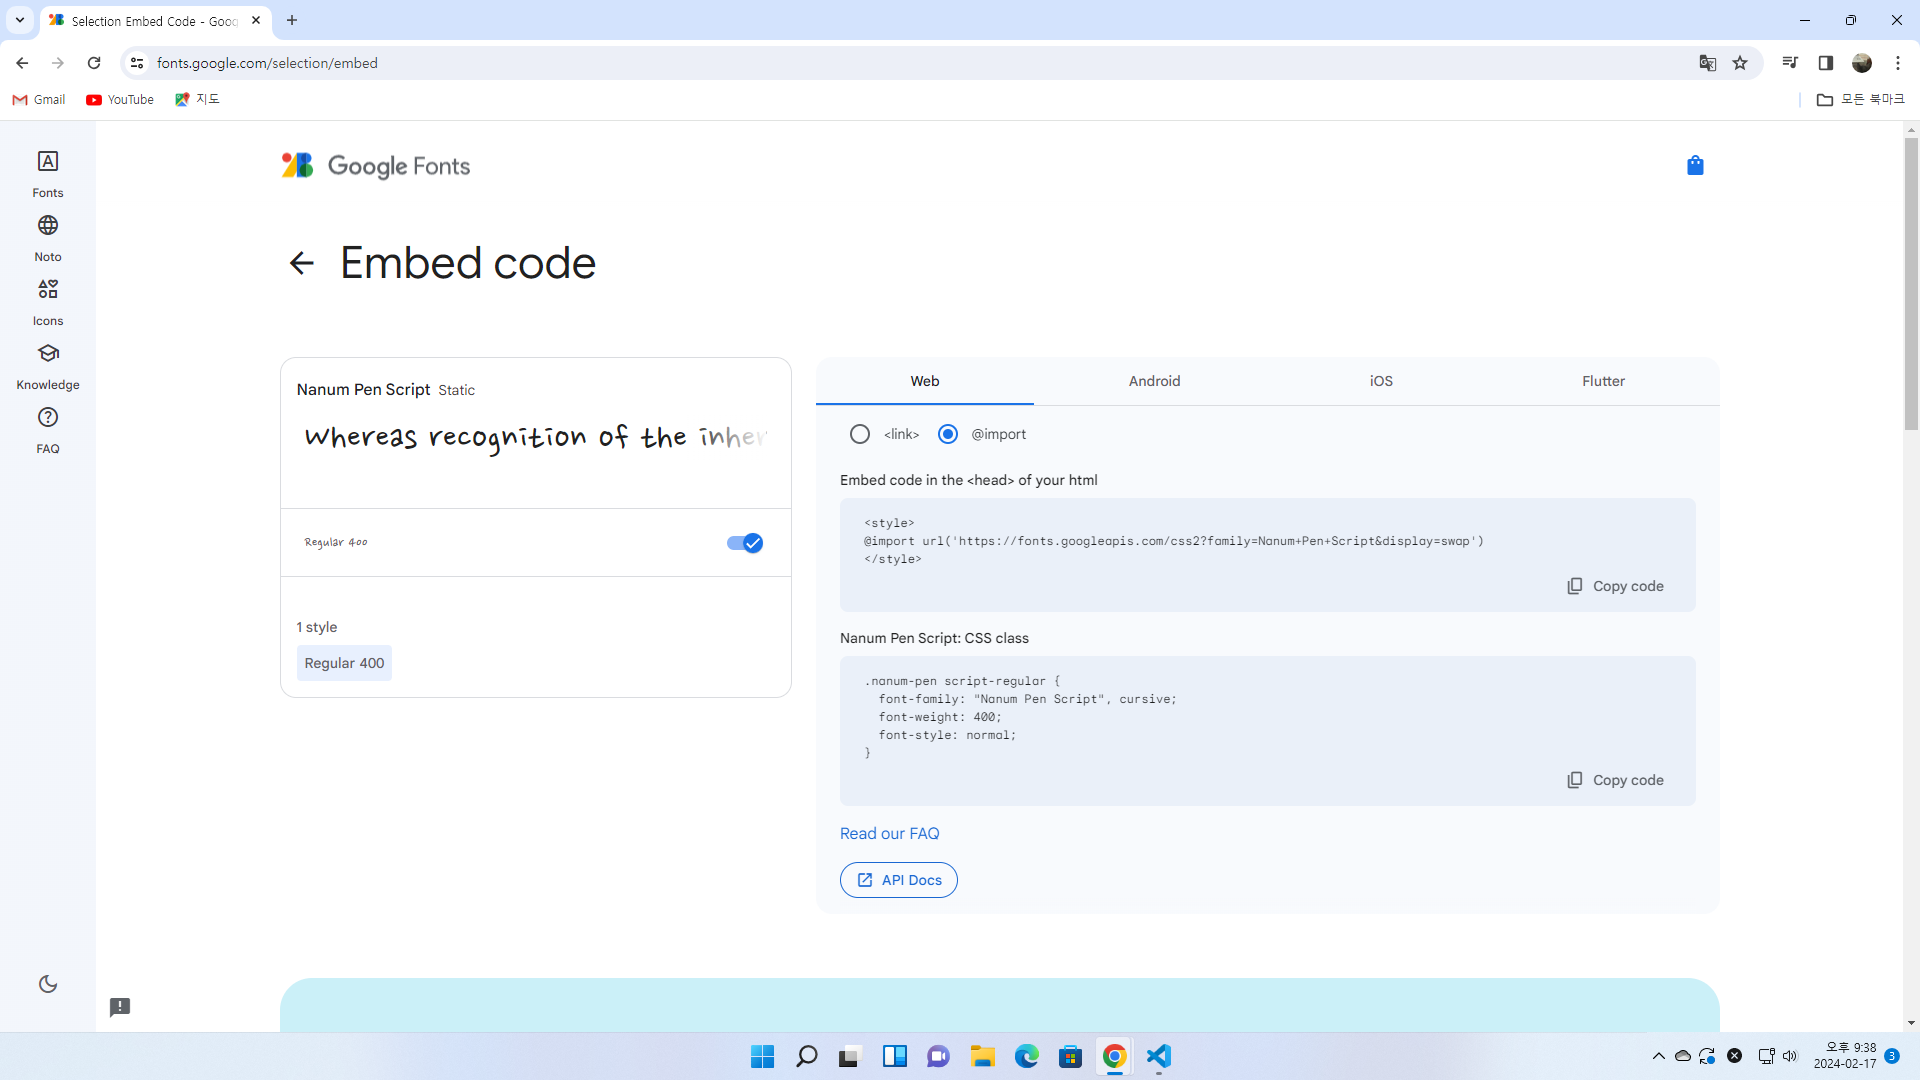Copy the @import style embed code
1920x1080 pixels.
tap(1615, 586)
